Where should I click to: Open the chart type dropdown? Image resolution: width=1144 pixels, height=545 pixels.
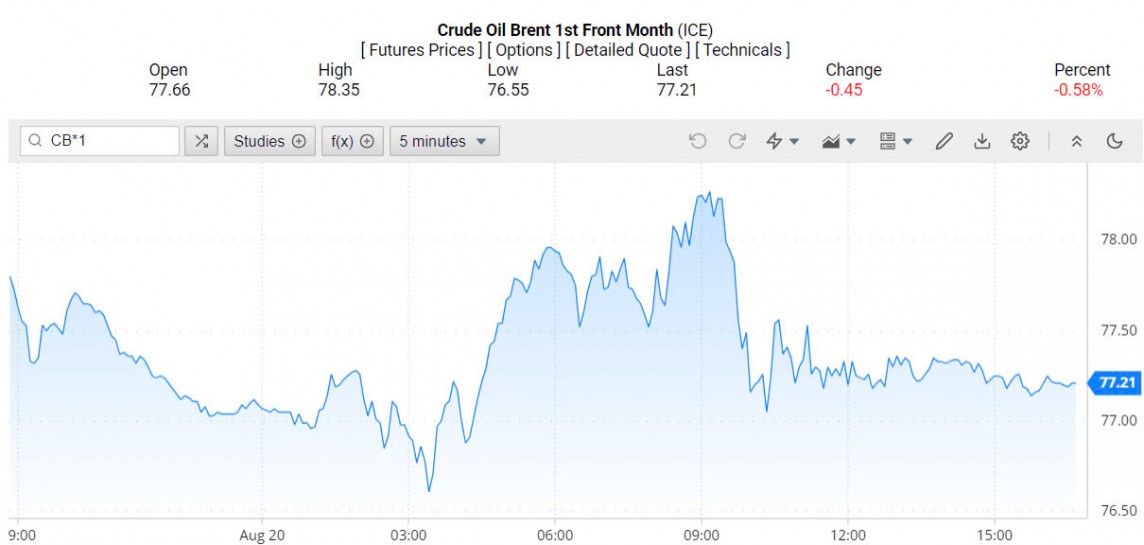coord(838,141)
